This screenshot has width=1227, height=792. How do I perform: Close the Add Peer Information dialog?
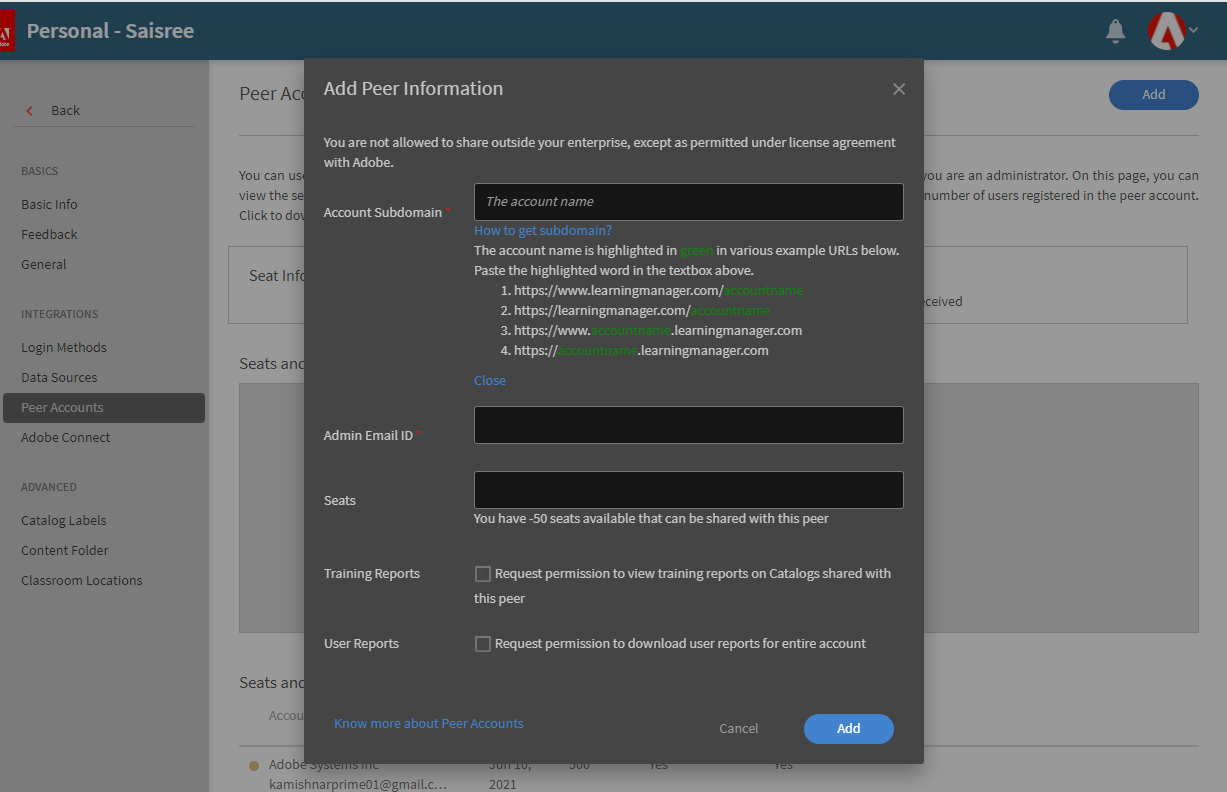pyautogui.click(x=899, y=89)
